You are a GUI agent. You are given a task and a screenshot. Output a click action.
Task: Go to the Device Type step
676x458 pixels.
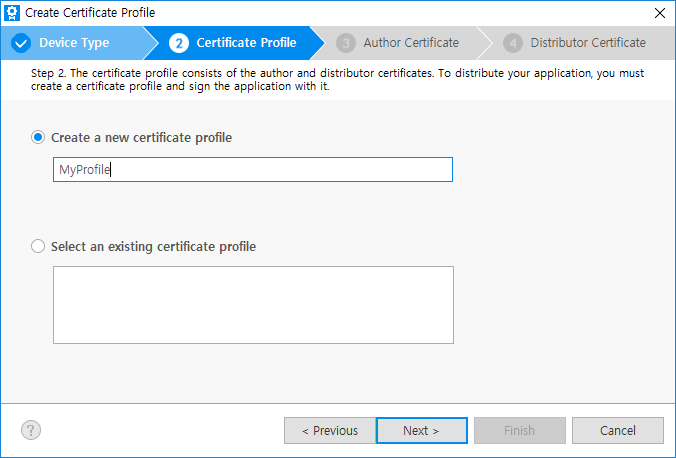[74, 43]
